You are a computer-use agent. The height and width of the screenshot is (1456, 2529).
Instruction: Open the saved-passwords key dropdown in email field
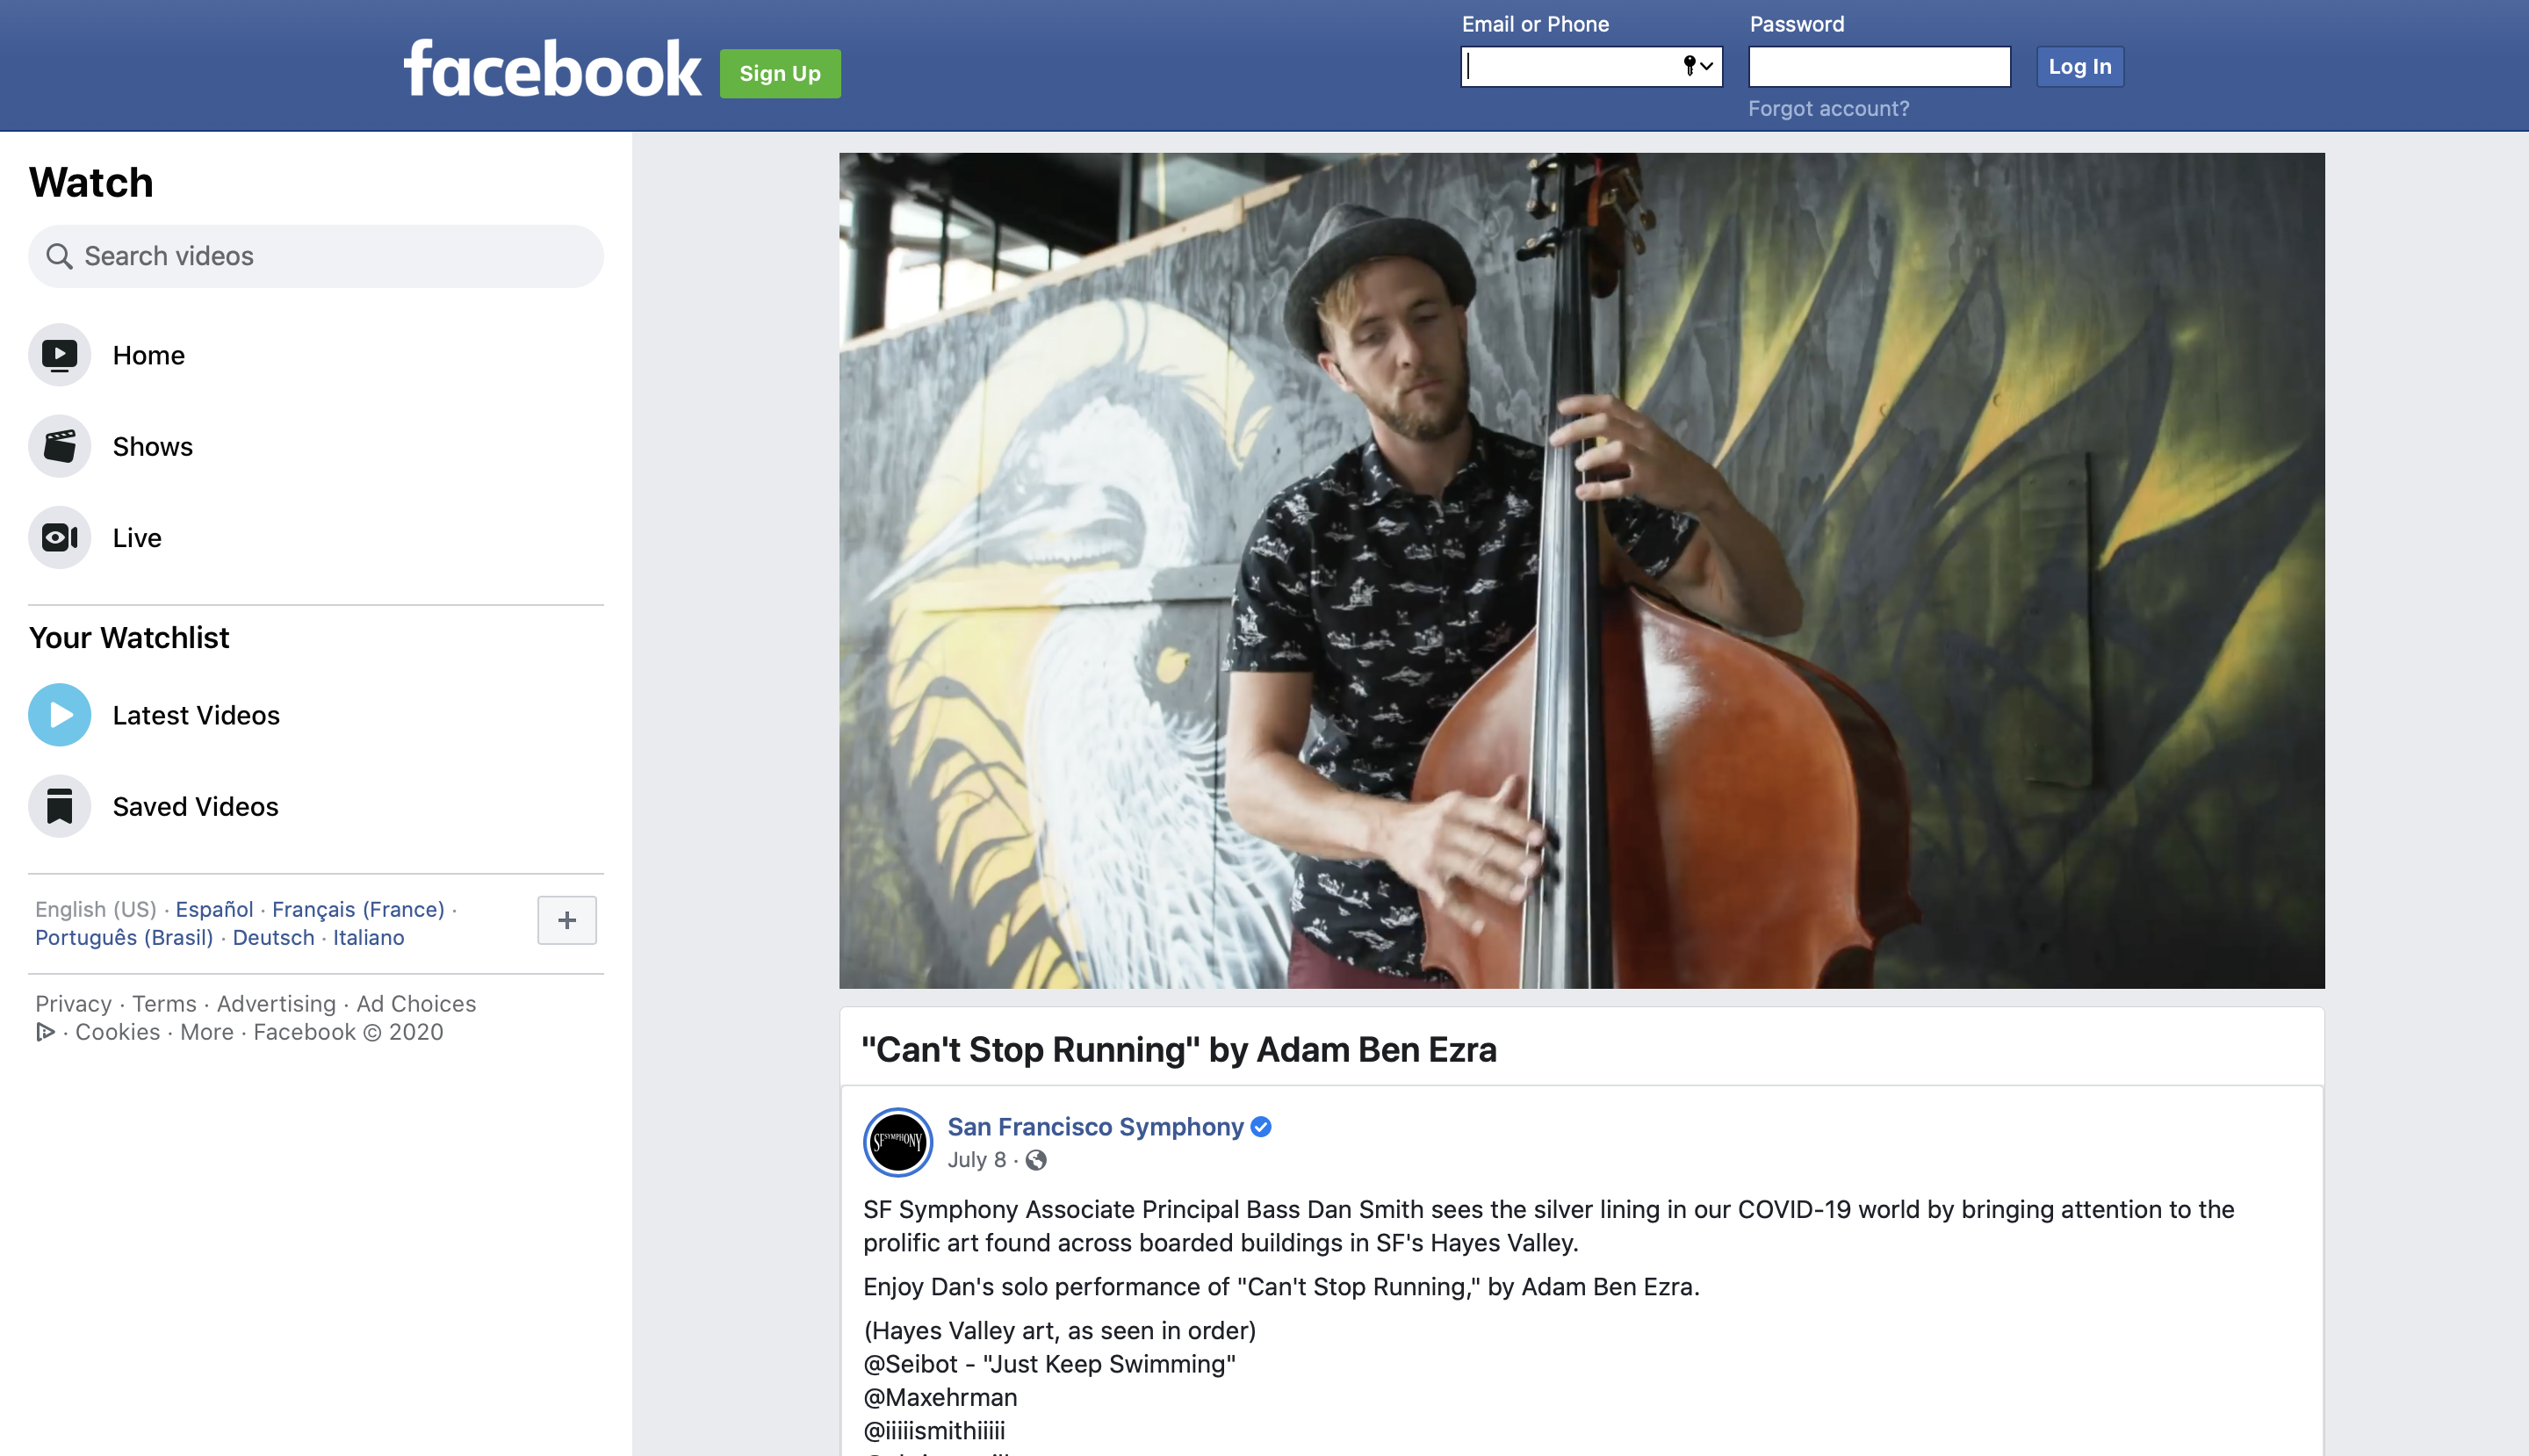[1697, 66]
